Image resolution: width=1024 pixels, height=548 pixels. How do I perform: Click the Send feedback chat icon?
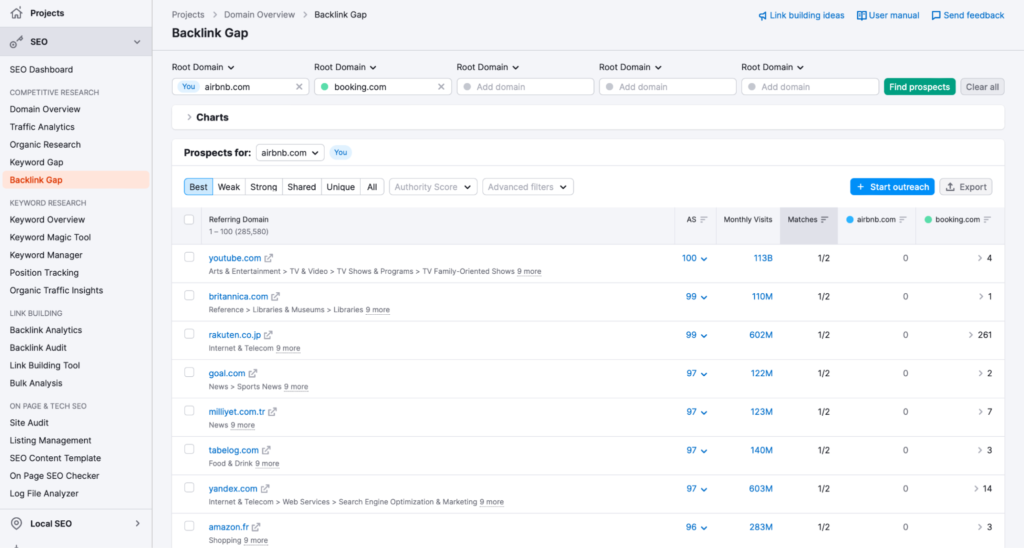click(x=936, y=16)
